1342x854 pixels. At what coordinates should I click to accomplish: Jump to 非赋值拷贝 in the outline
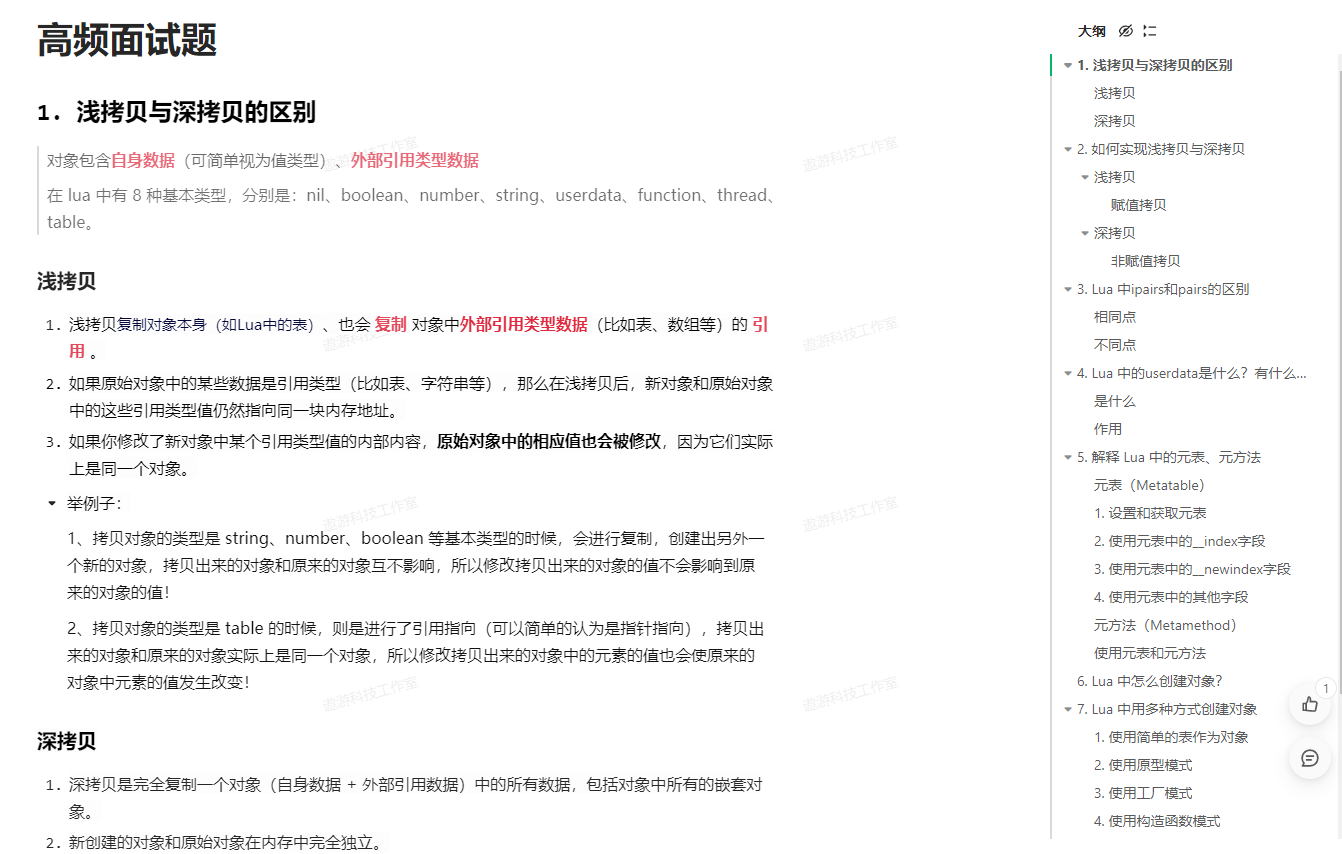(1145, 261)
